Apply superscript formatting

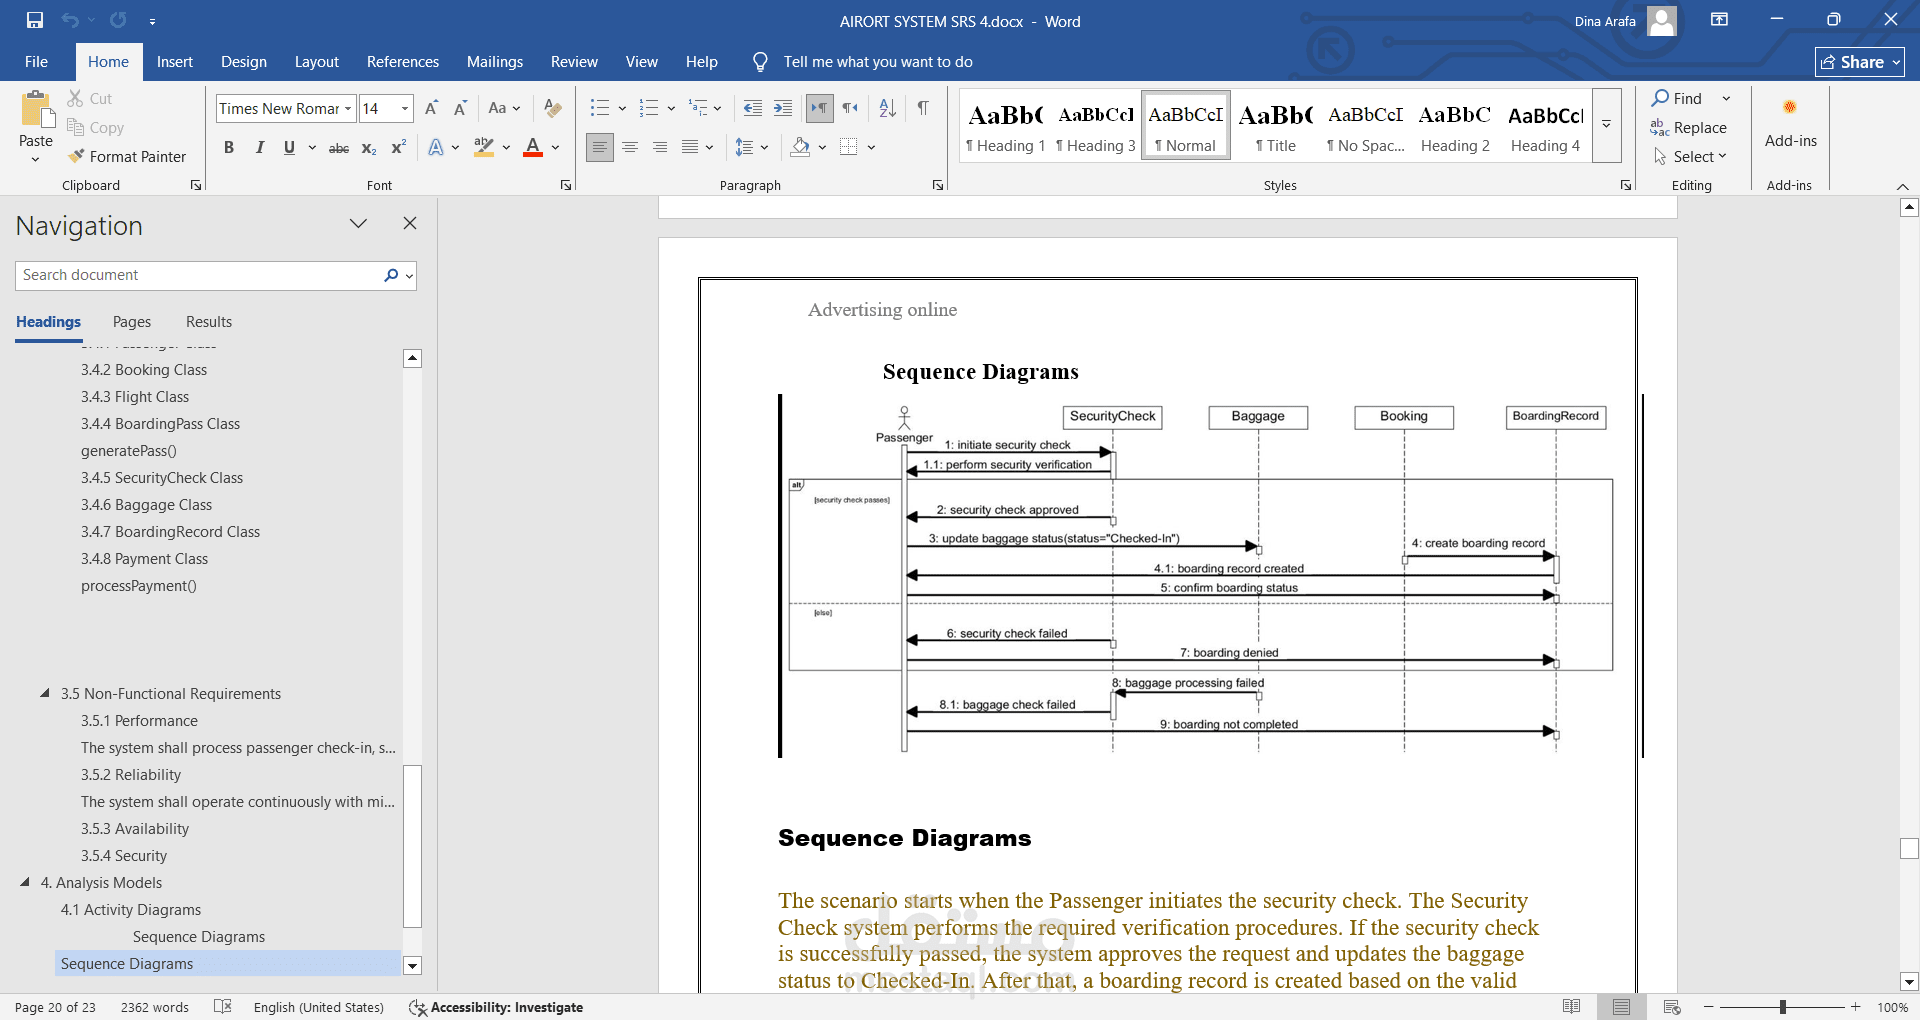pos(398,148)
